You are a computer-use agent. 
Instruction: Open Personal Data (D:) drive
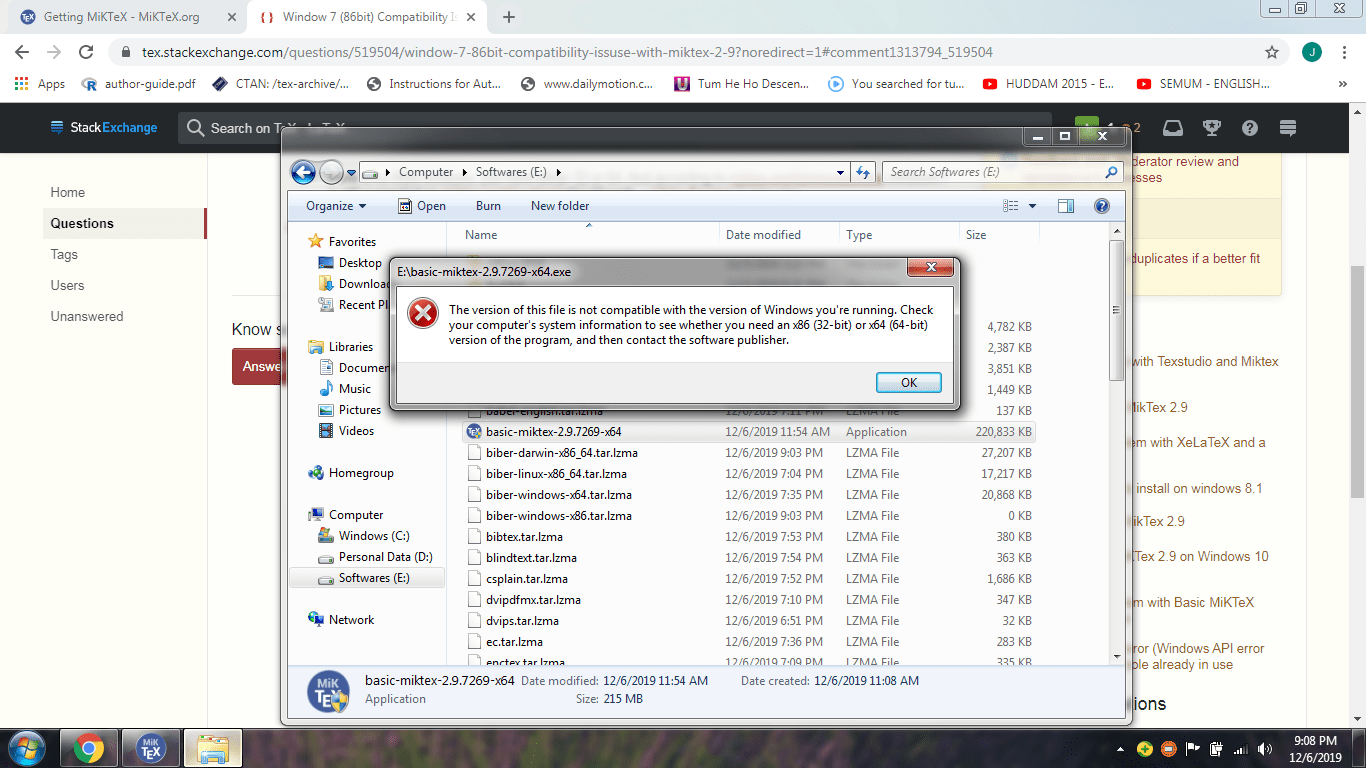click(x=385, y=557)
